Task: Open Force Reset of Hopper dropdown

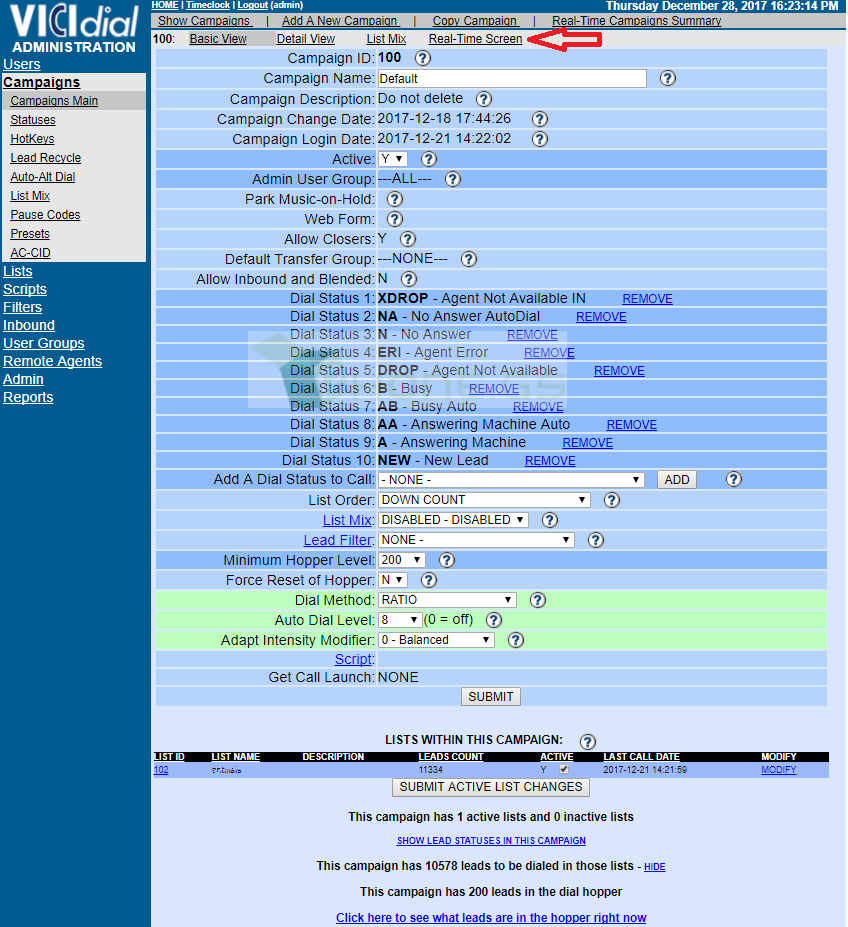Action: (x=393, y=580)
